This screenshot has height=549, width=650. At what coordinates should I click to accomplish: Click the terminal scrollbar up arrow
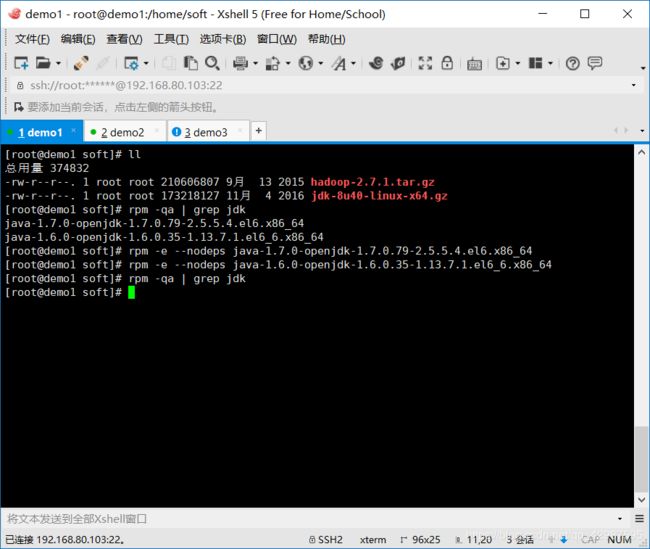[641, 153]
